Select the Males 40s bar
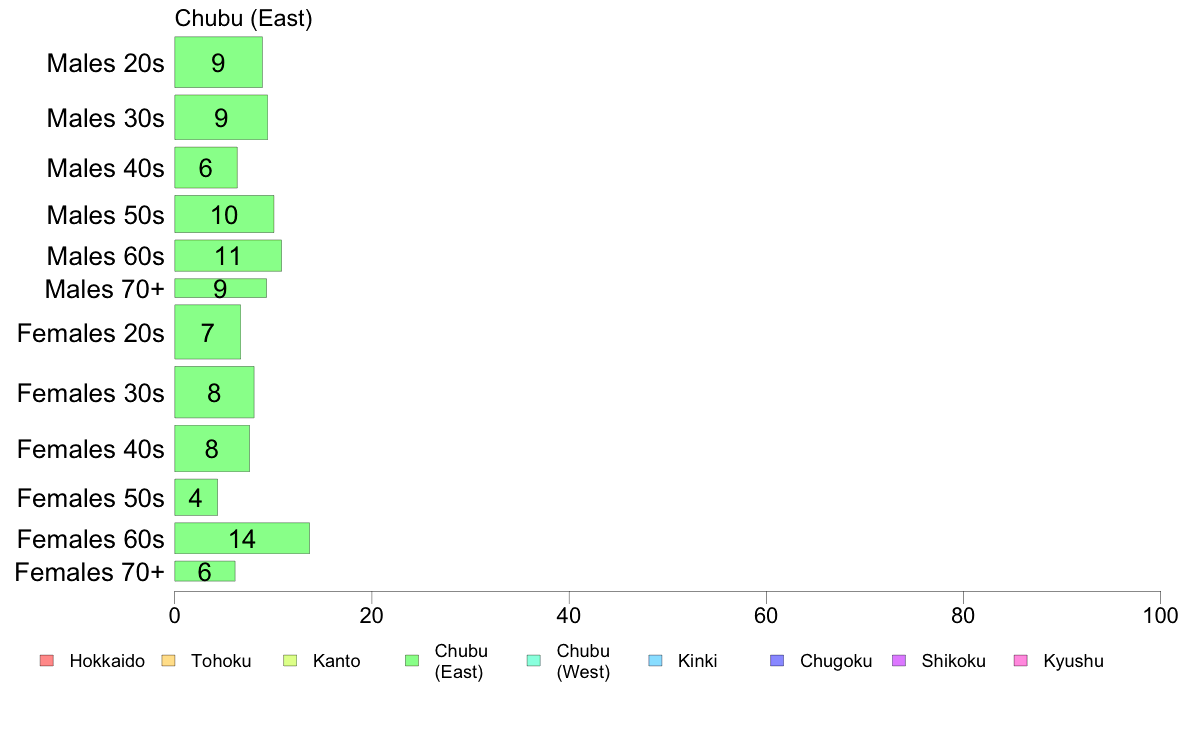Screen dimensions: 1188x736 pyautogui.click(x=206, y=167)
